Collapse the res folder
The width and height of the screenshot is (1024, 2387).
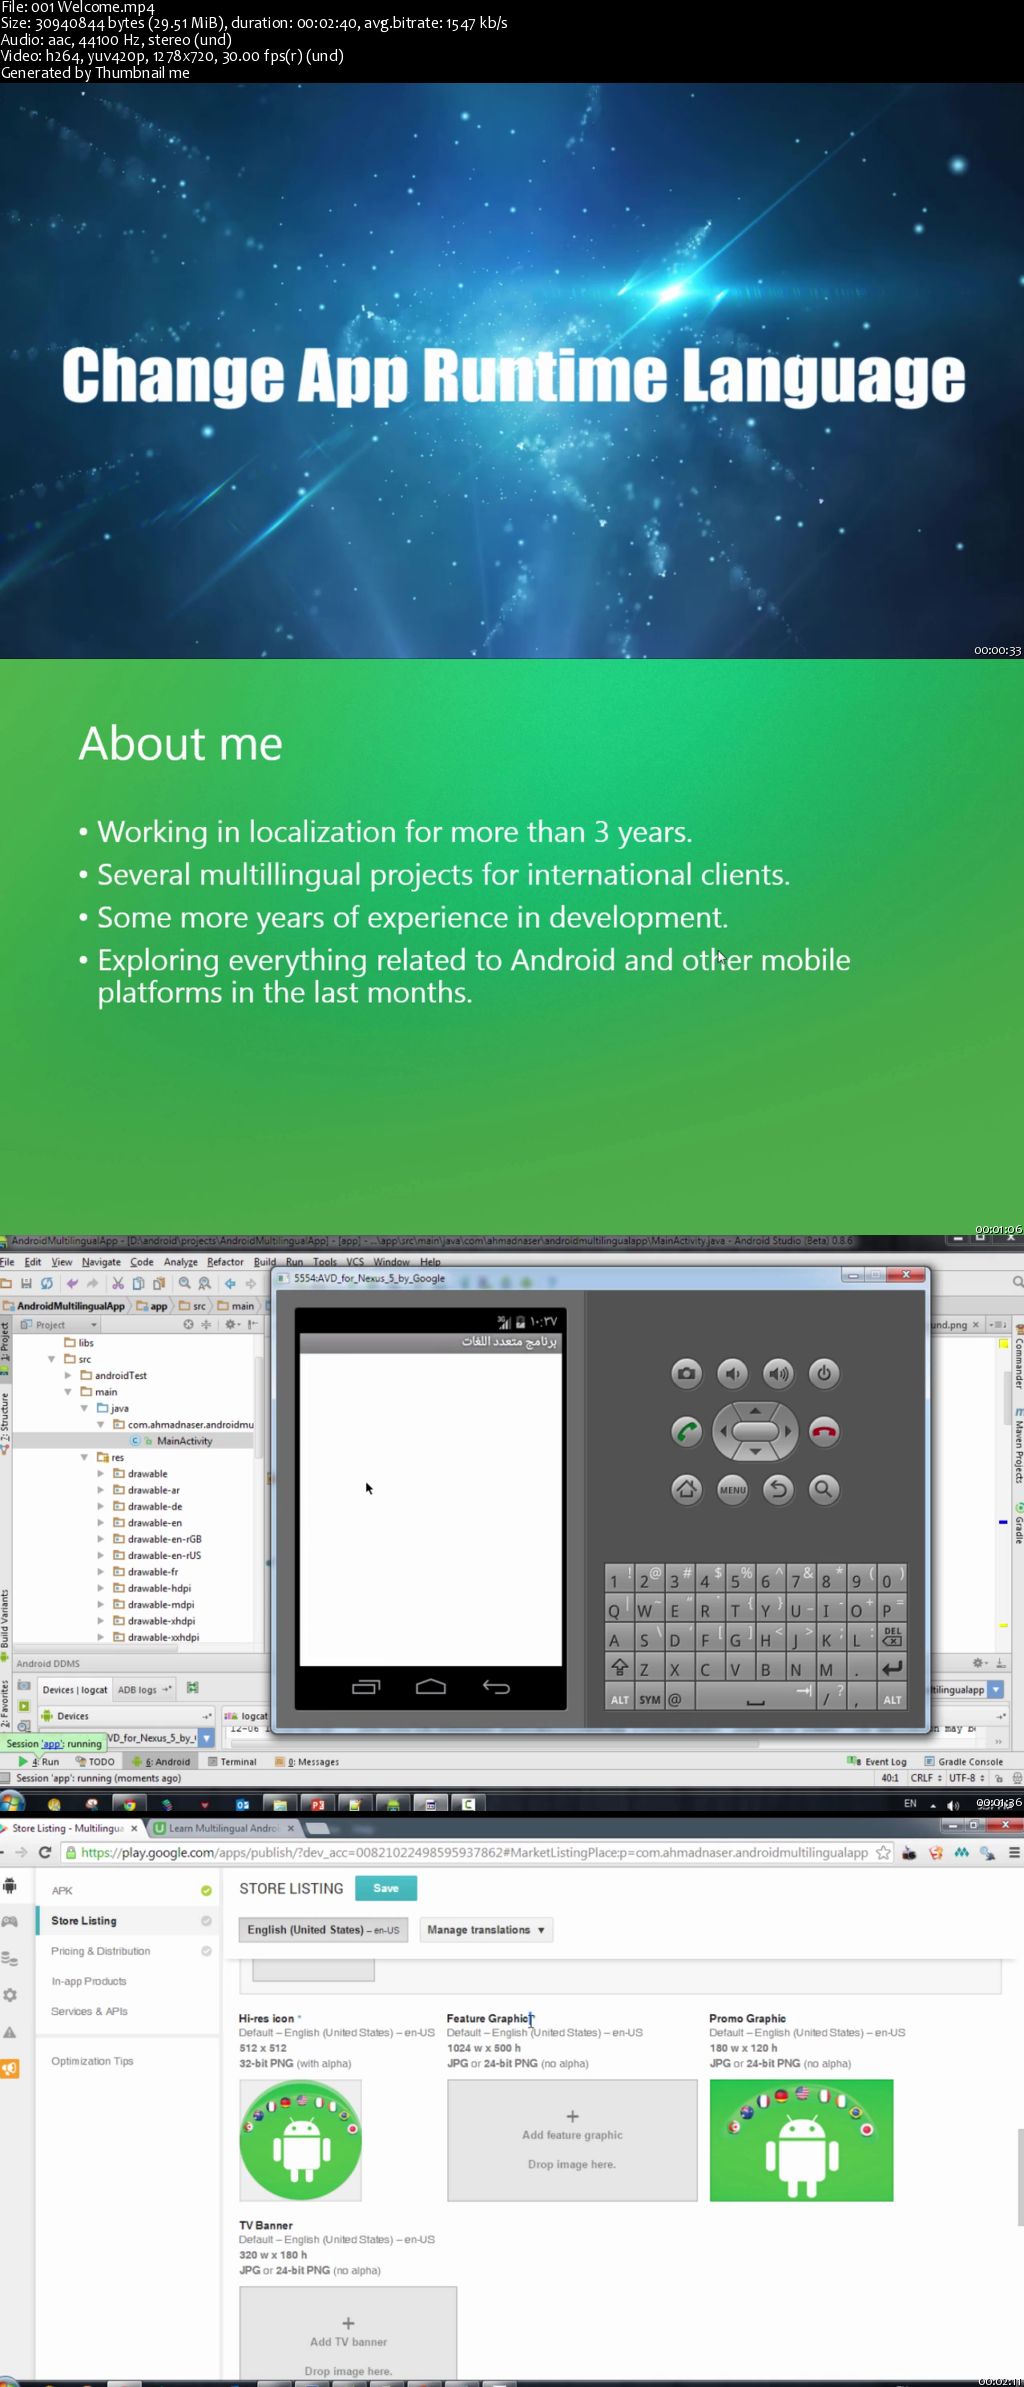click(85, 1457)
